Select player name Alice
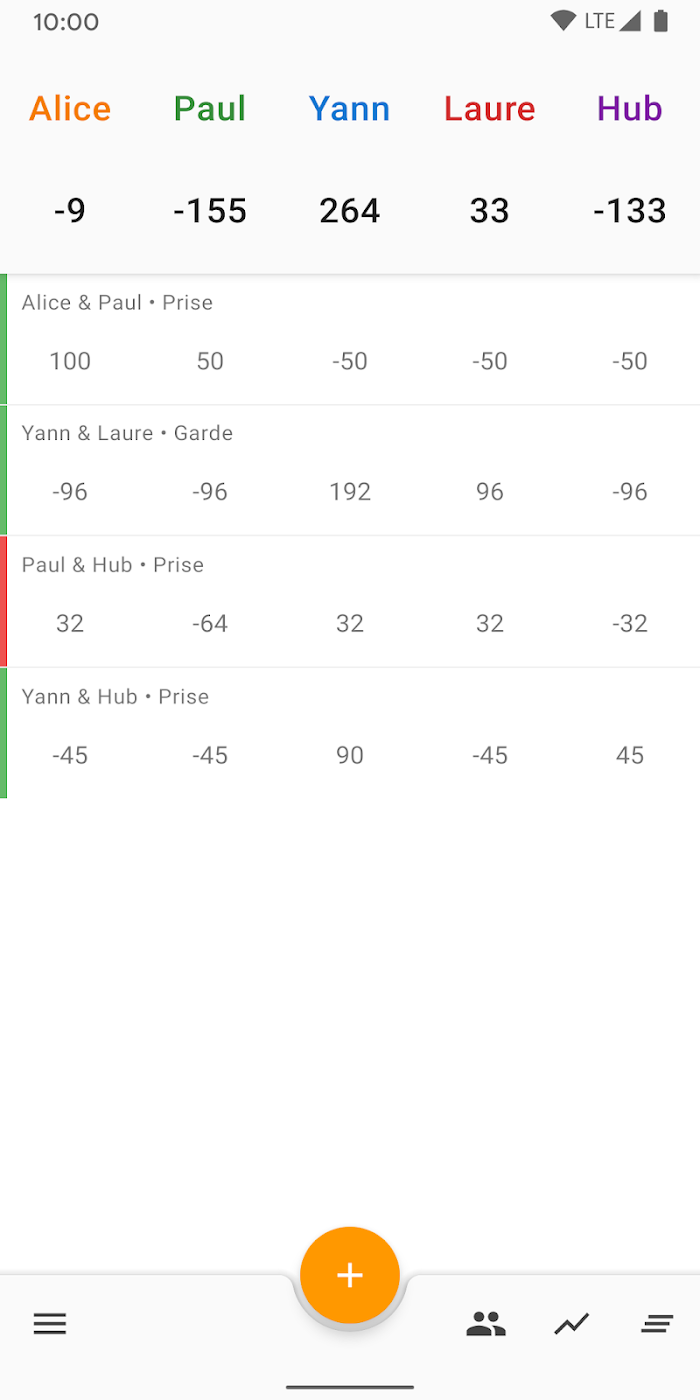700x1400 pixels. [70, 108]
